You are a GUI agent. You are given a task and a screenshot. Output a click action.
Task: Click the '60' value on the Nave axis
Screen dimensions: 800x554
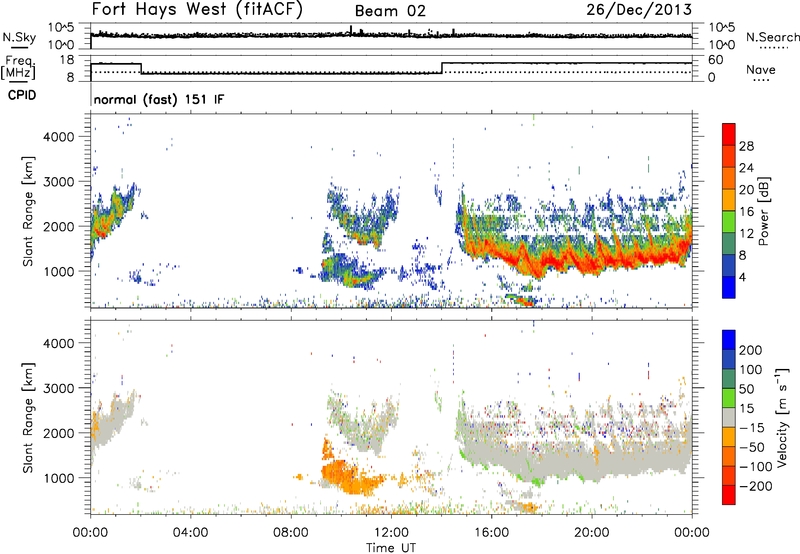pos(715,60)
